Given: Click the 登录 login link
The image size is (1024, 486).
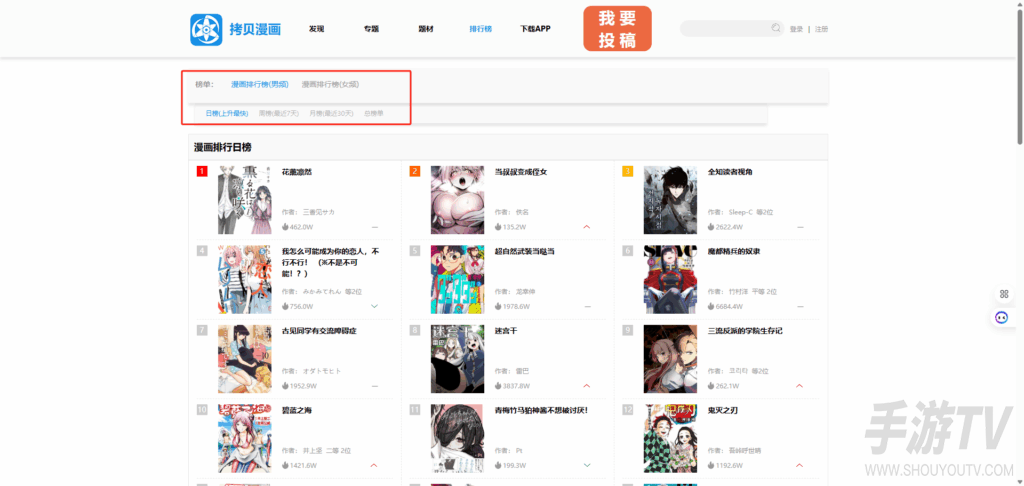Looking at the screenshot, I should click(796, 29).
